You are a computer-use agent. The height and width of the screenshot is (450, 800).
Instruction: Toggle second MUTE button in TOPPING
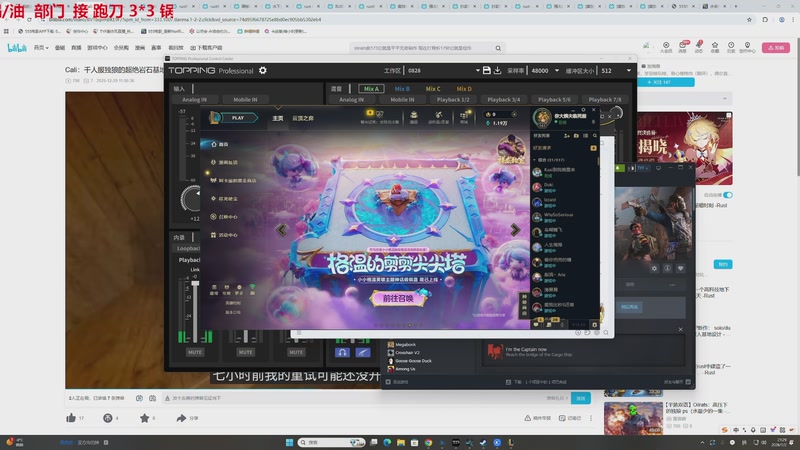click(245, 352)
